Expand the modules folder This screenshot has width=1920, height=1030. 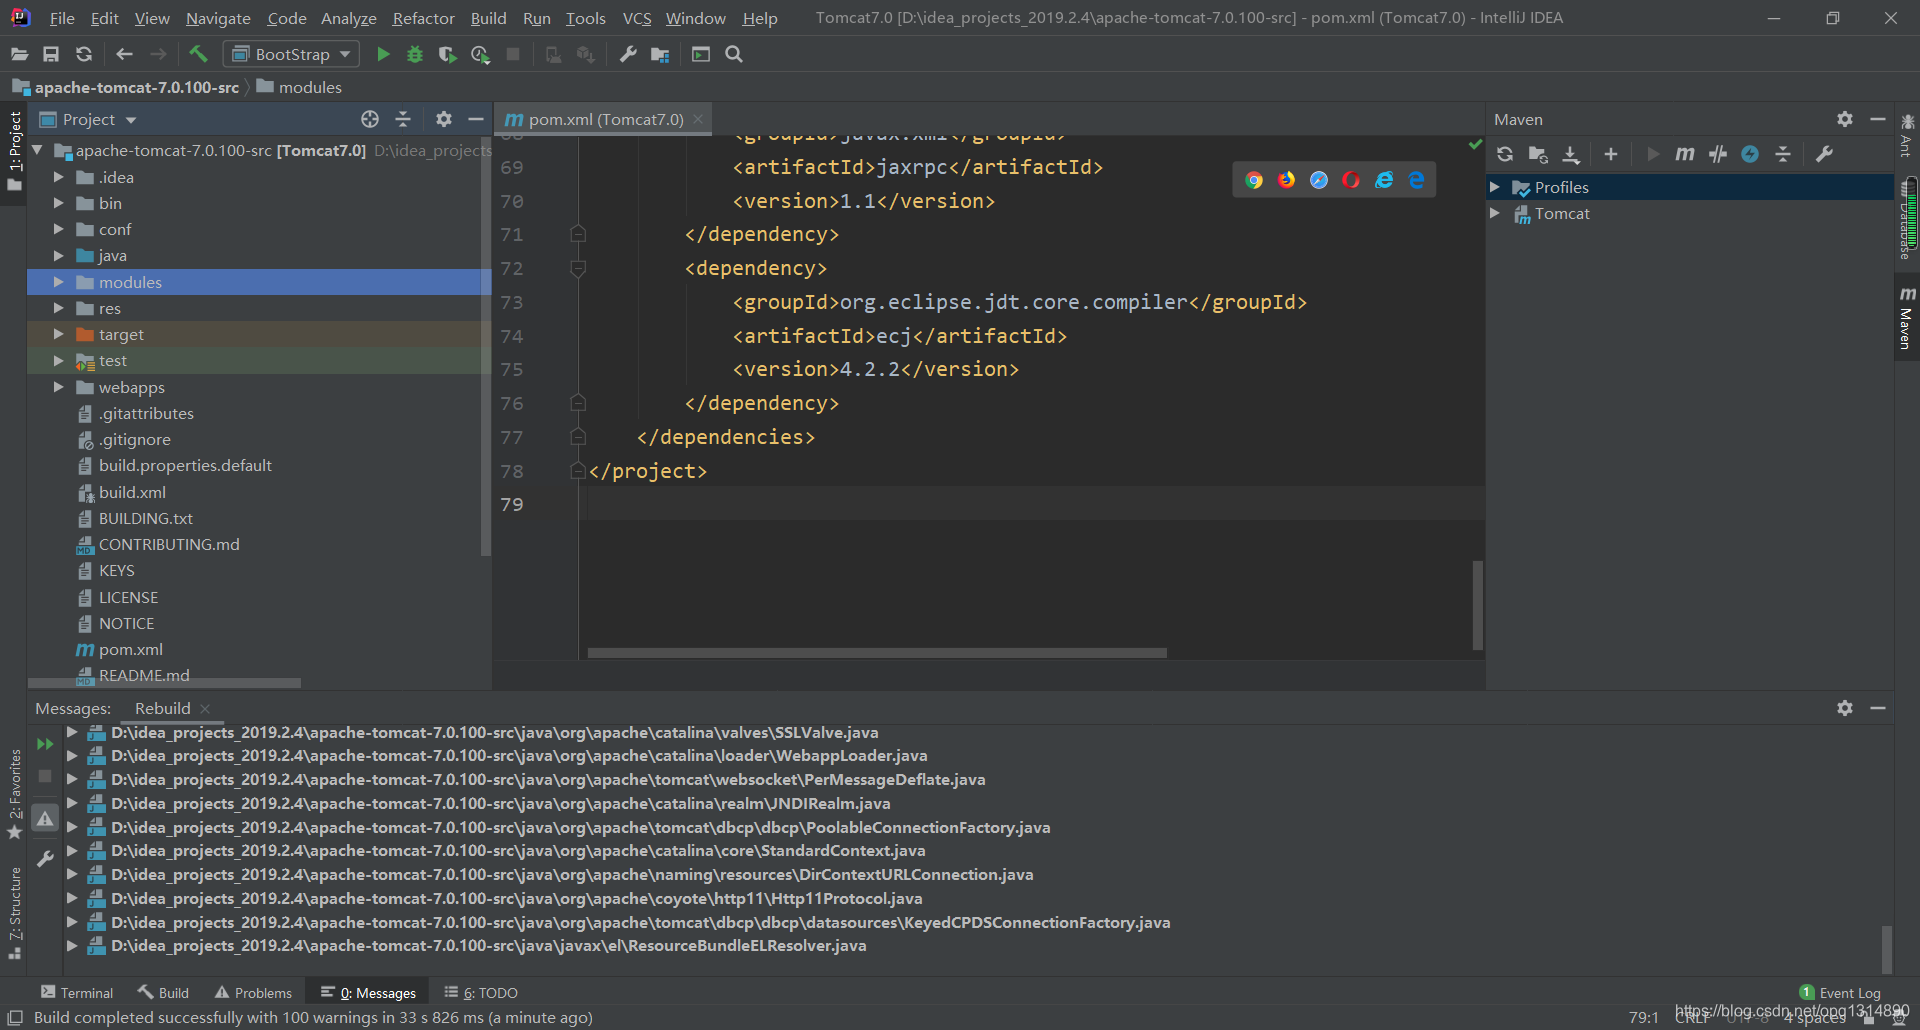58,282
